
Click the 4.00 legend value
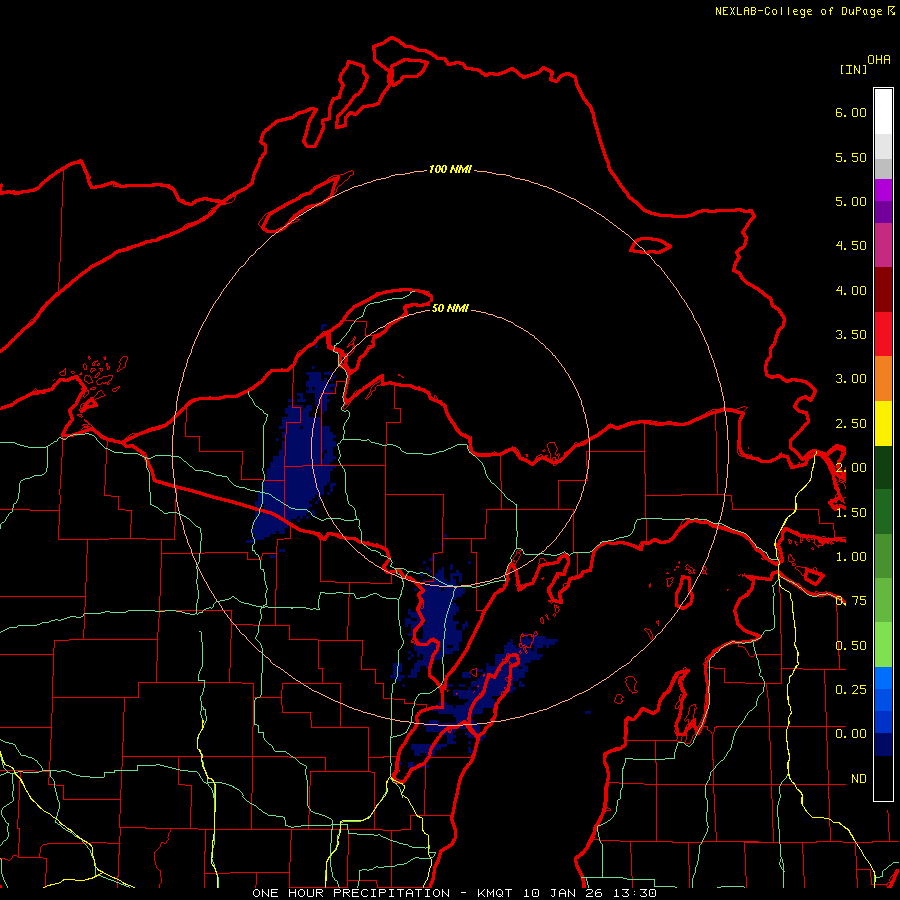coord(851,290)
